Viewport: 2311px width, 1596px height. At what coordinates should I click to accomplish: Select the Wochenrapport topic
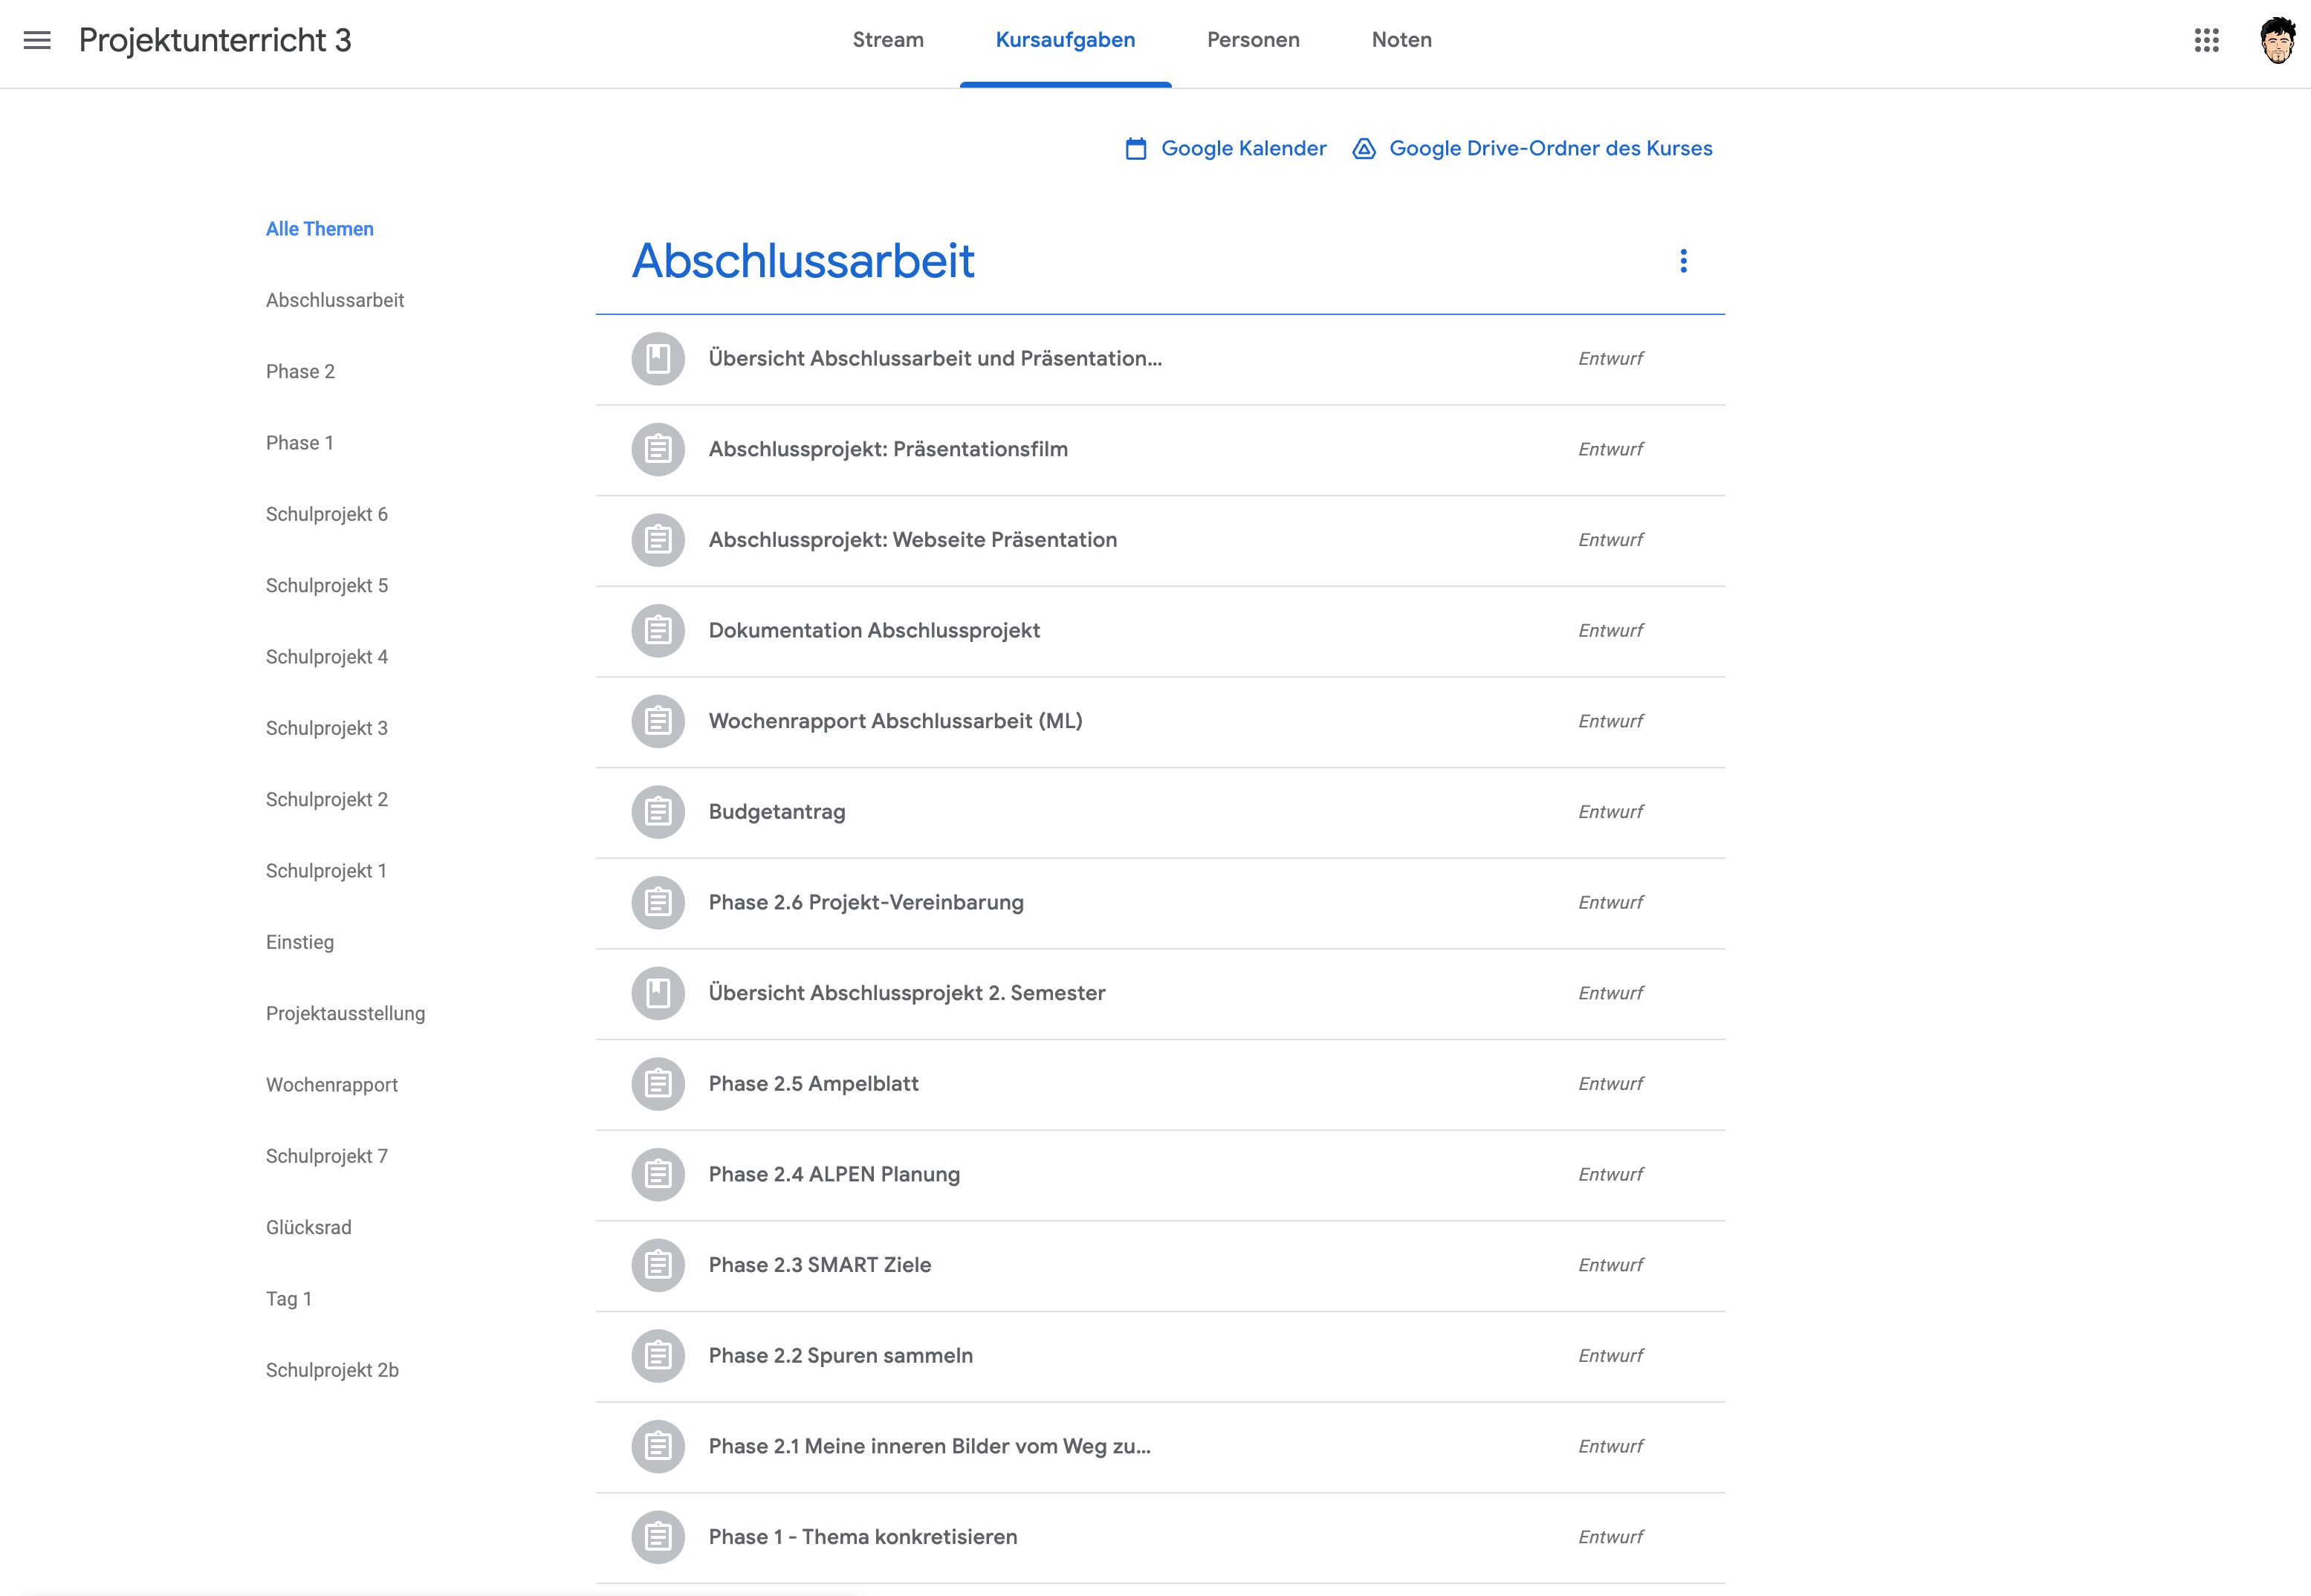[332, 1085]
